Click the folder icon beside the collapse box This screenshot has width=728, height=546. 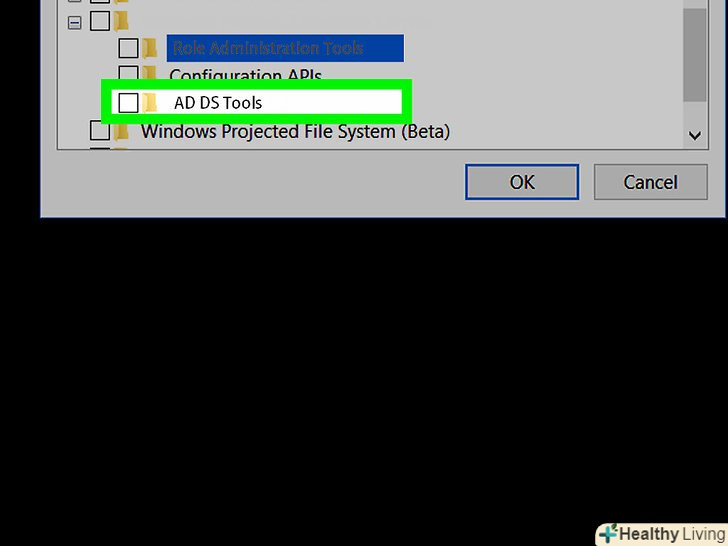point(121,21)
